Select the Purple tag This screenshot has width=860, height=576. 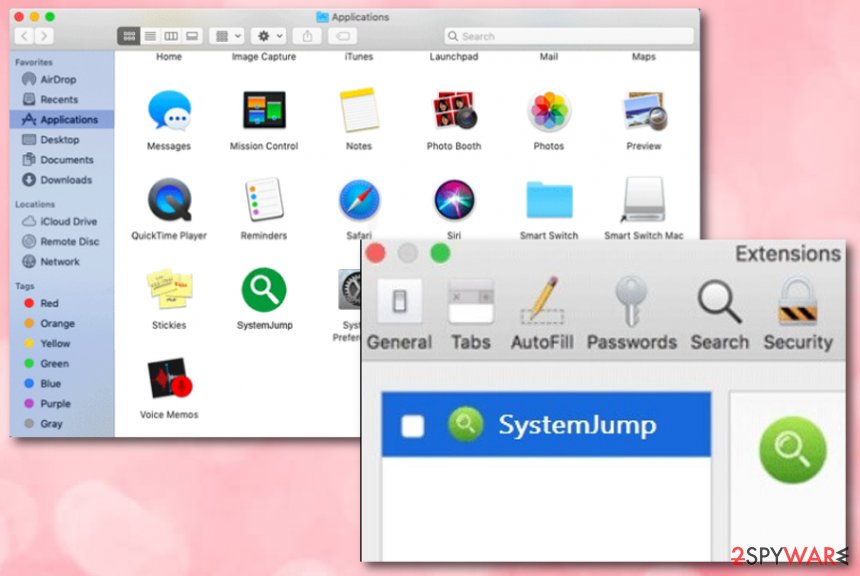(x=61, y=403)
